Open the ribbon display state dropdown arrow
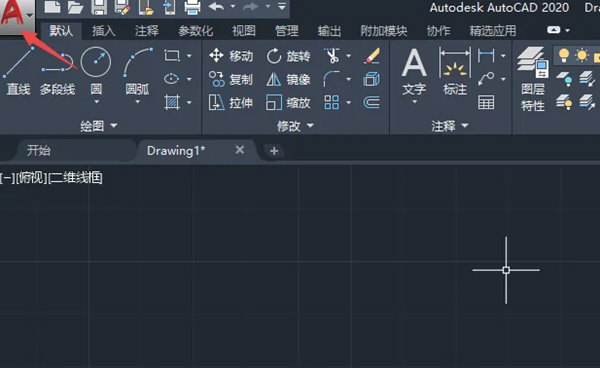Screen dimensions: 600x368 (x=567, y=30)
